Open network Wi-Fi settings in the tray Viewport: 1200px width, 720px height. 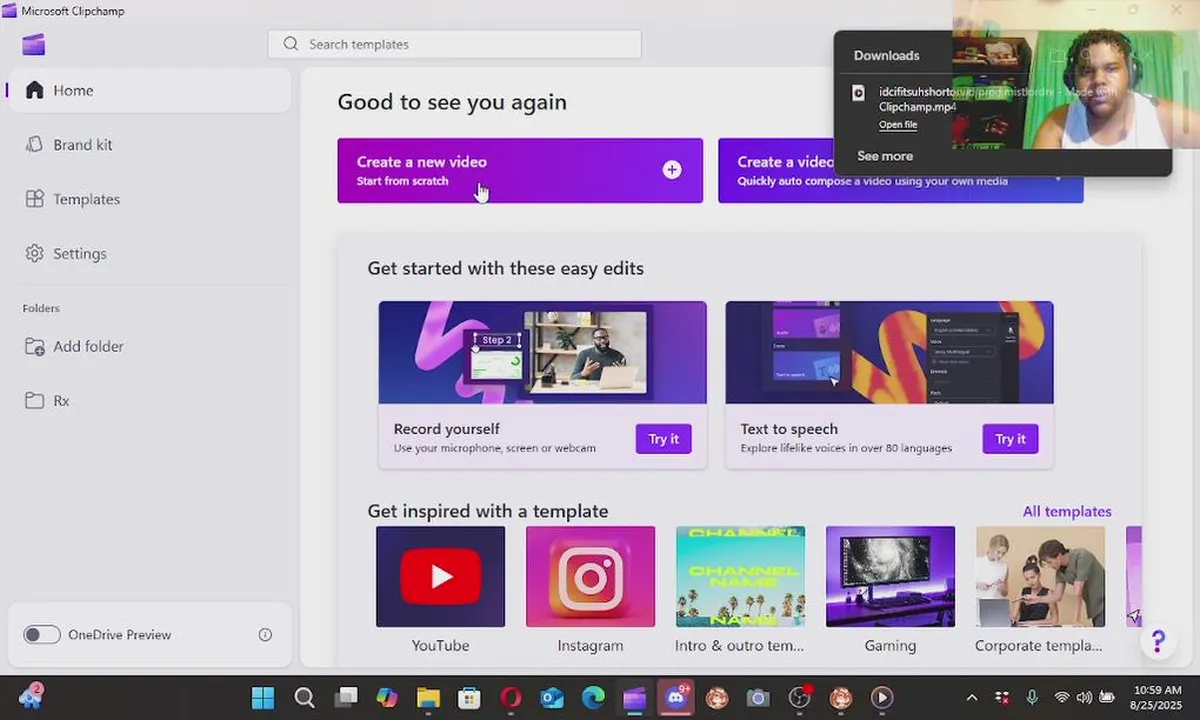tap(1062, 698)
